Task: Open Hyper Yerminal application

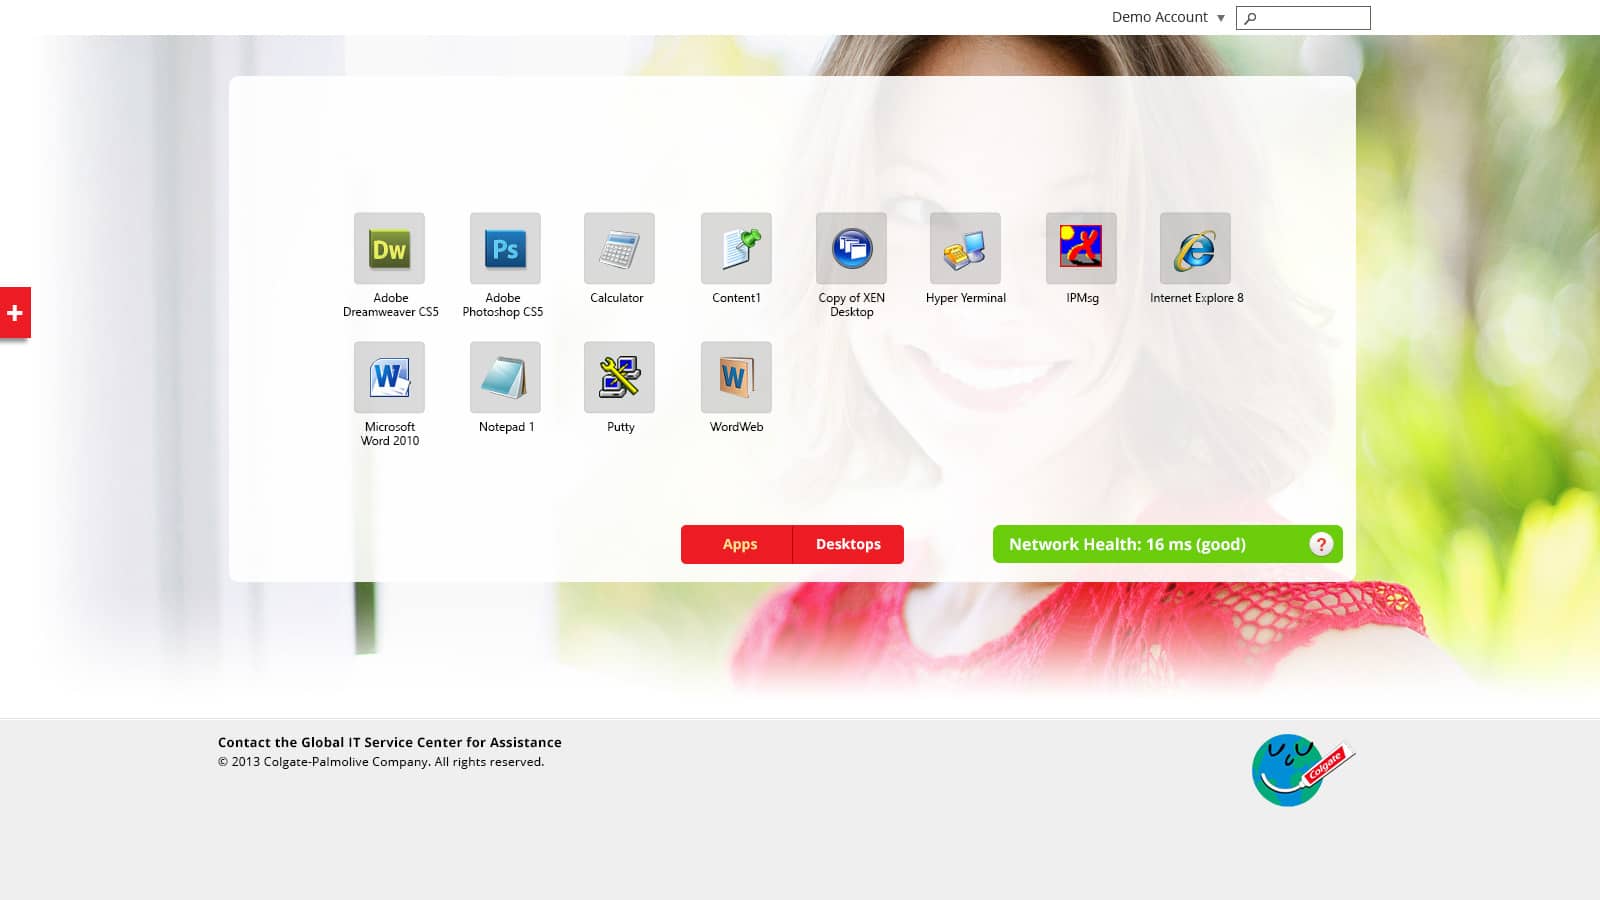Action: (965, 248)
